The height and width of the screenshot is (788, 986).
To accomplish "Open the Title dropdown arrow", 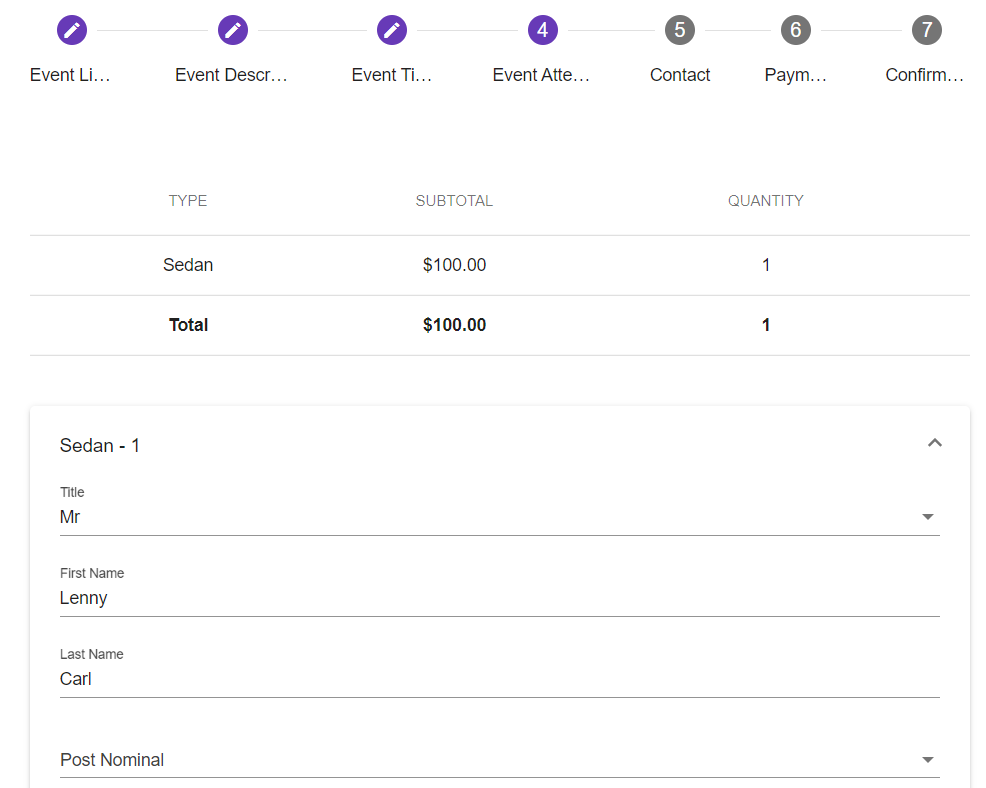I will (927, 517).
